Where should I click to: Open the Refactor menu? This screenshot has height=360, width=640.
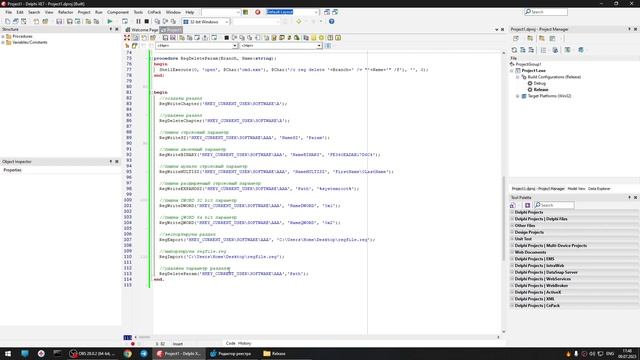point(65,12)
